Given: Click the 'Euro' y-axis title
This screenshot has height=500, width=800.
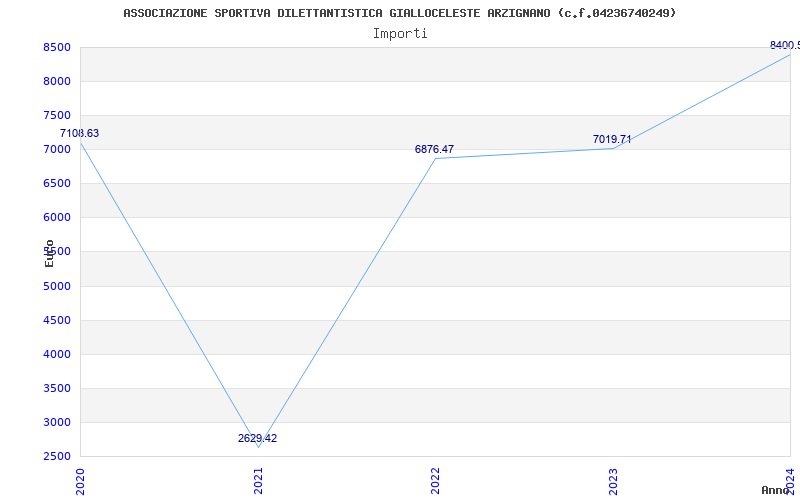Looking at the screenshot, I should click(x=49, y=254).
